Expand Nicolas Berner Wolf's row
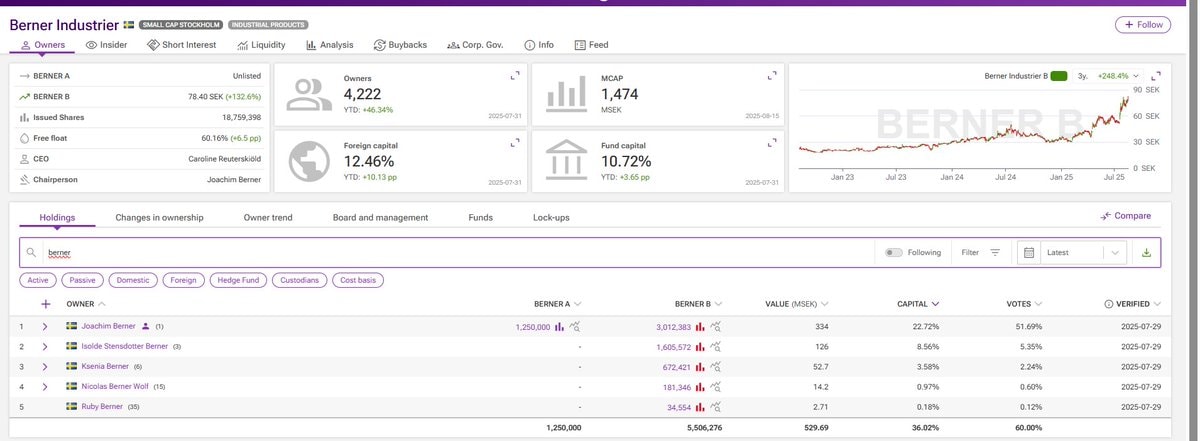 point(45,386)
